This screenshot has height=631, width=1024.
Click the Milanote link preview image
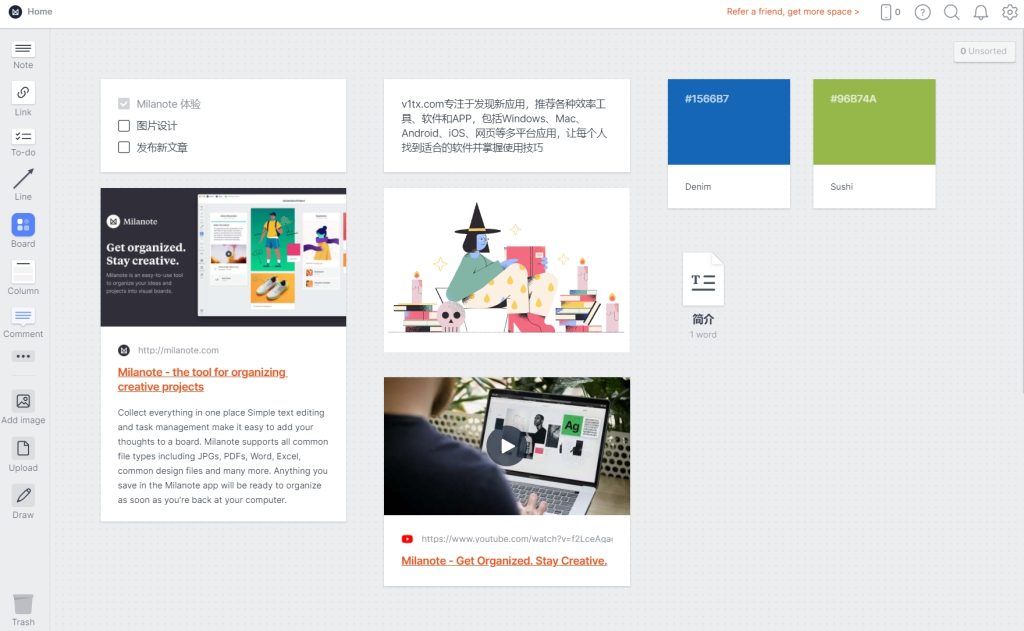pos(223,257)
